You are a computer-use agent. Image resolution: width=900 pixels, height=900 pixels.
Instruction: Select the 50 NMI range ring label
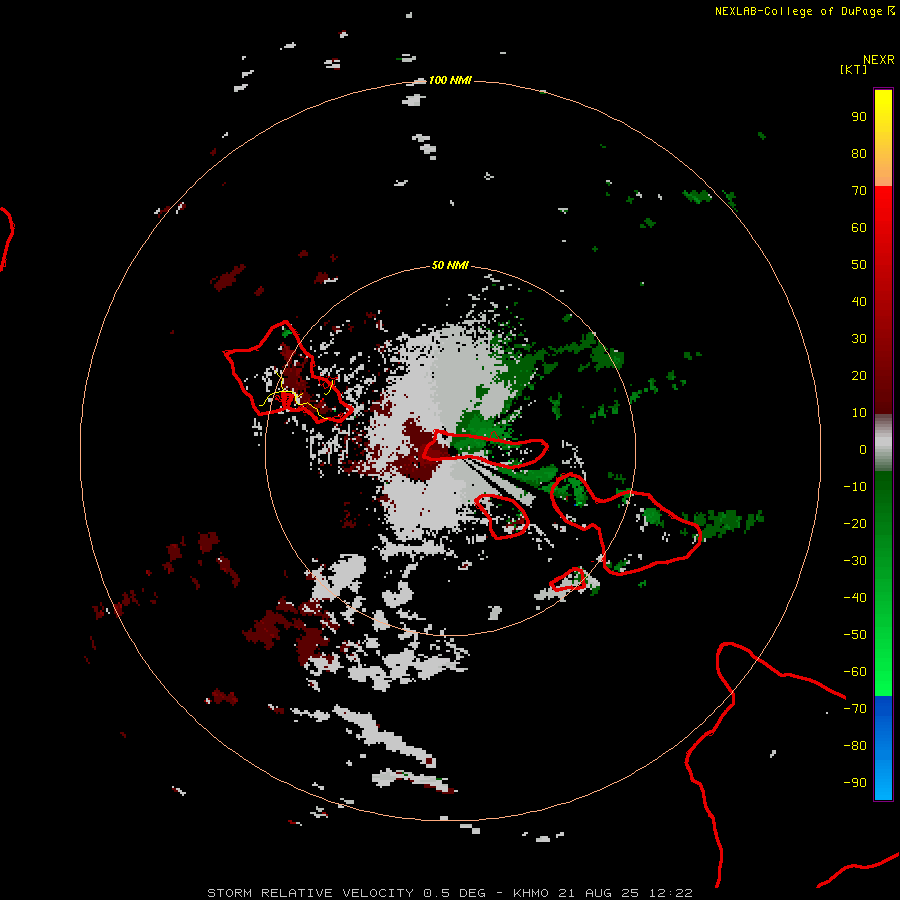click(450, 265)
